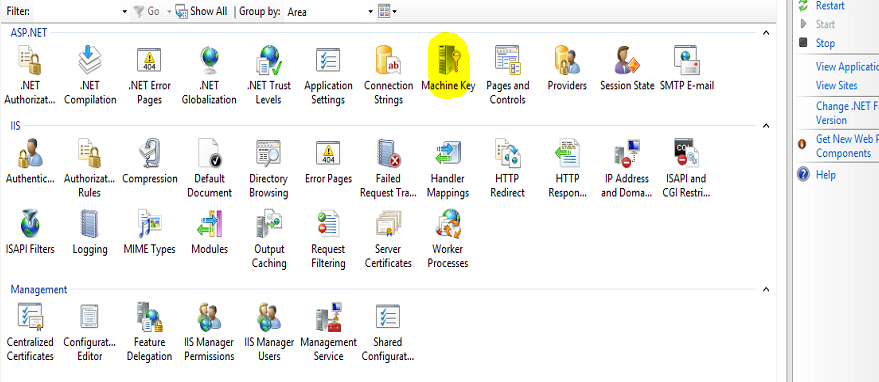879x382 pixels.
Task: Open HTTP Response Headers feature
Action: 567,169
